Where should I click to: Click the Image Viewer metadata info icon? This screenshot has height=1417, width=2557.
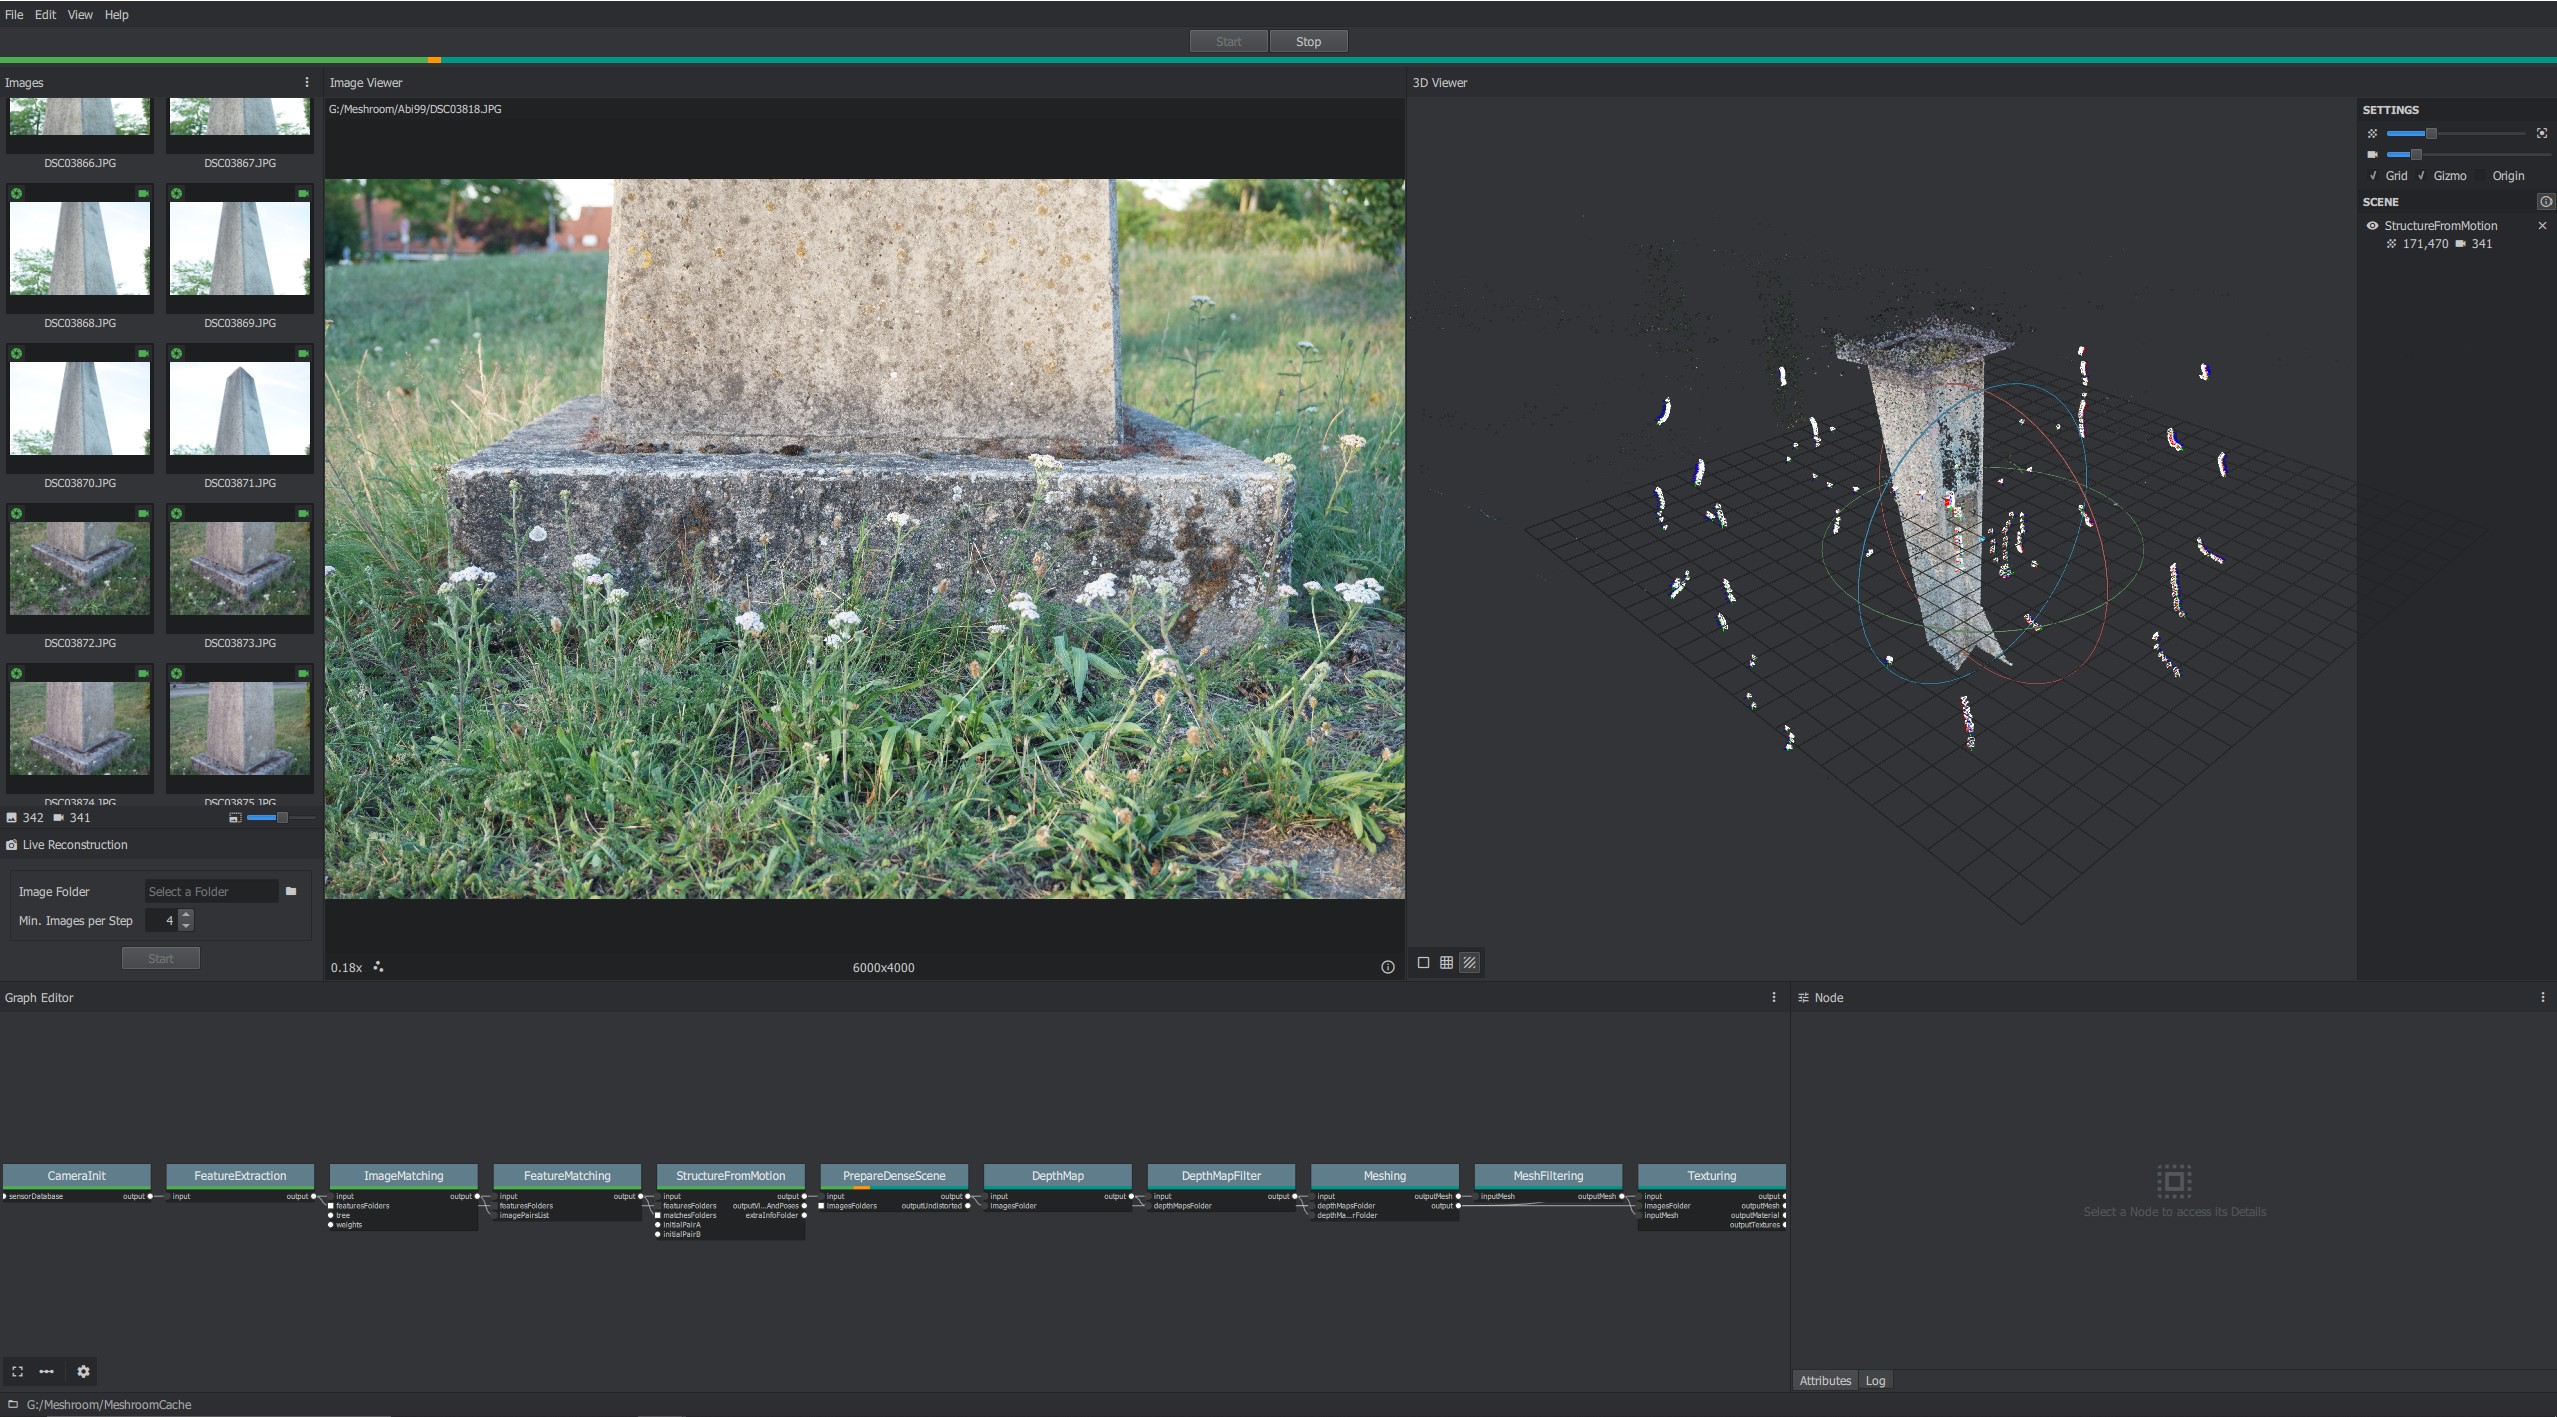[x=1387, y=967]
